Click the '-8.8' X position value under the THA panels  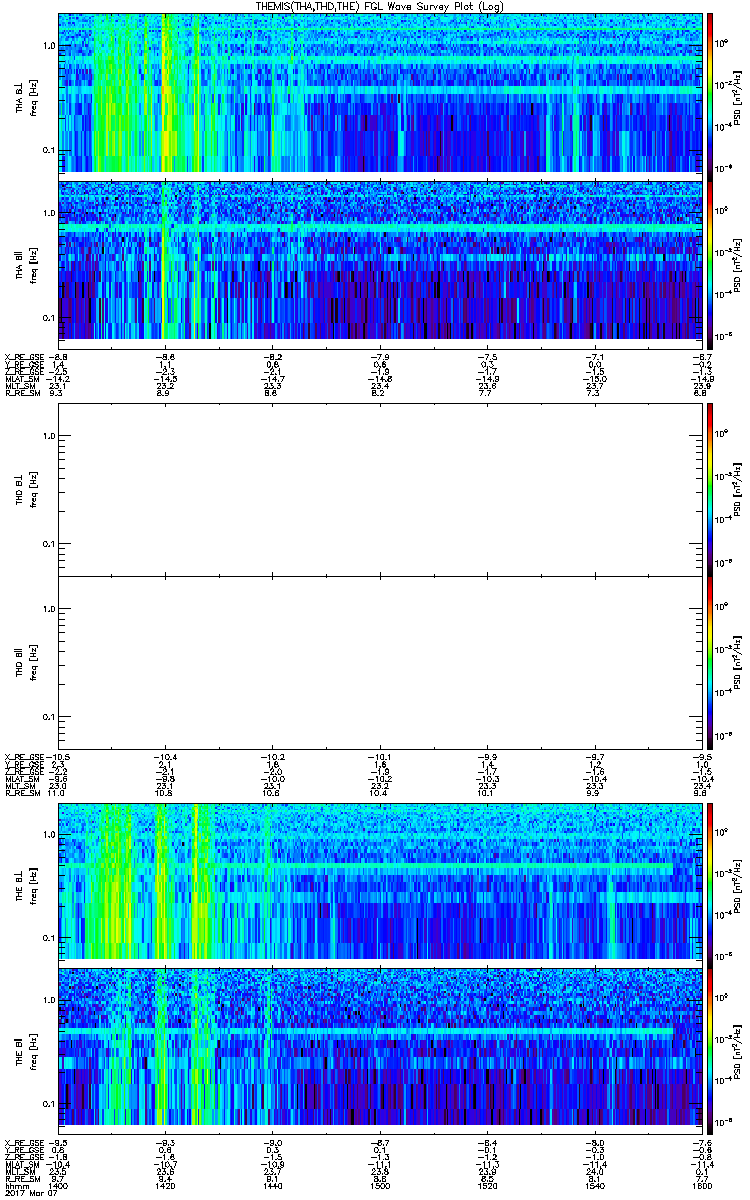coord(58,355)
